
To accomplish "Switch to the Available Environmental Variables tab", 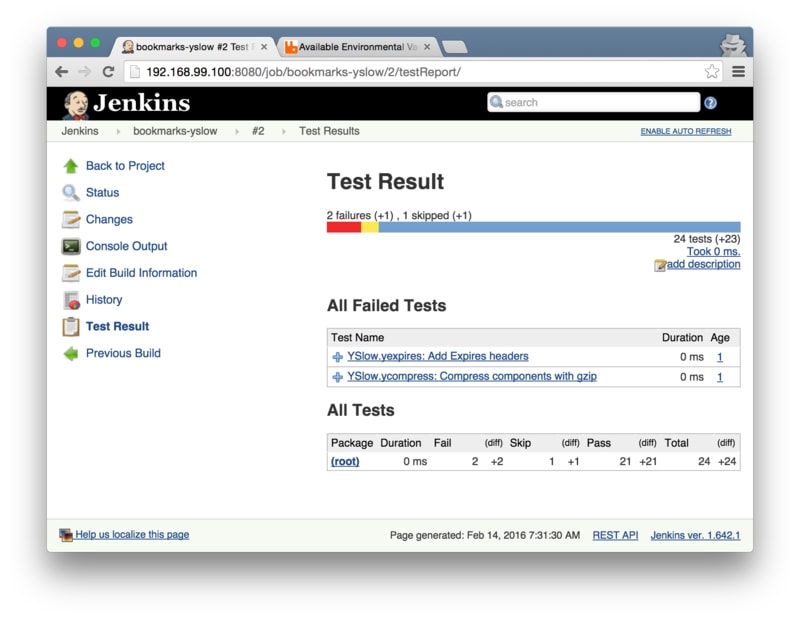I will 355,47.
